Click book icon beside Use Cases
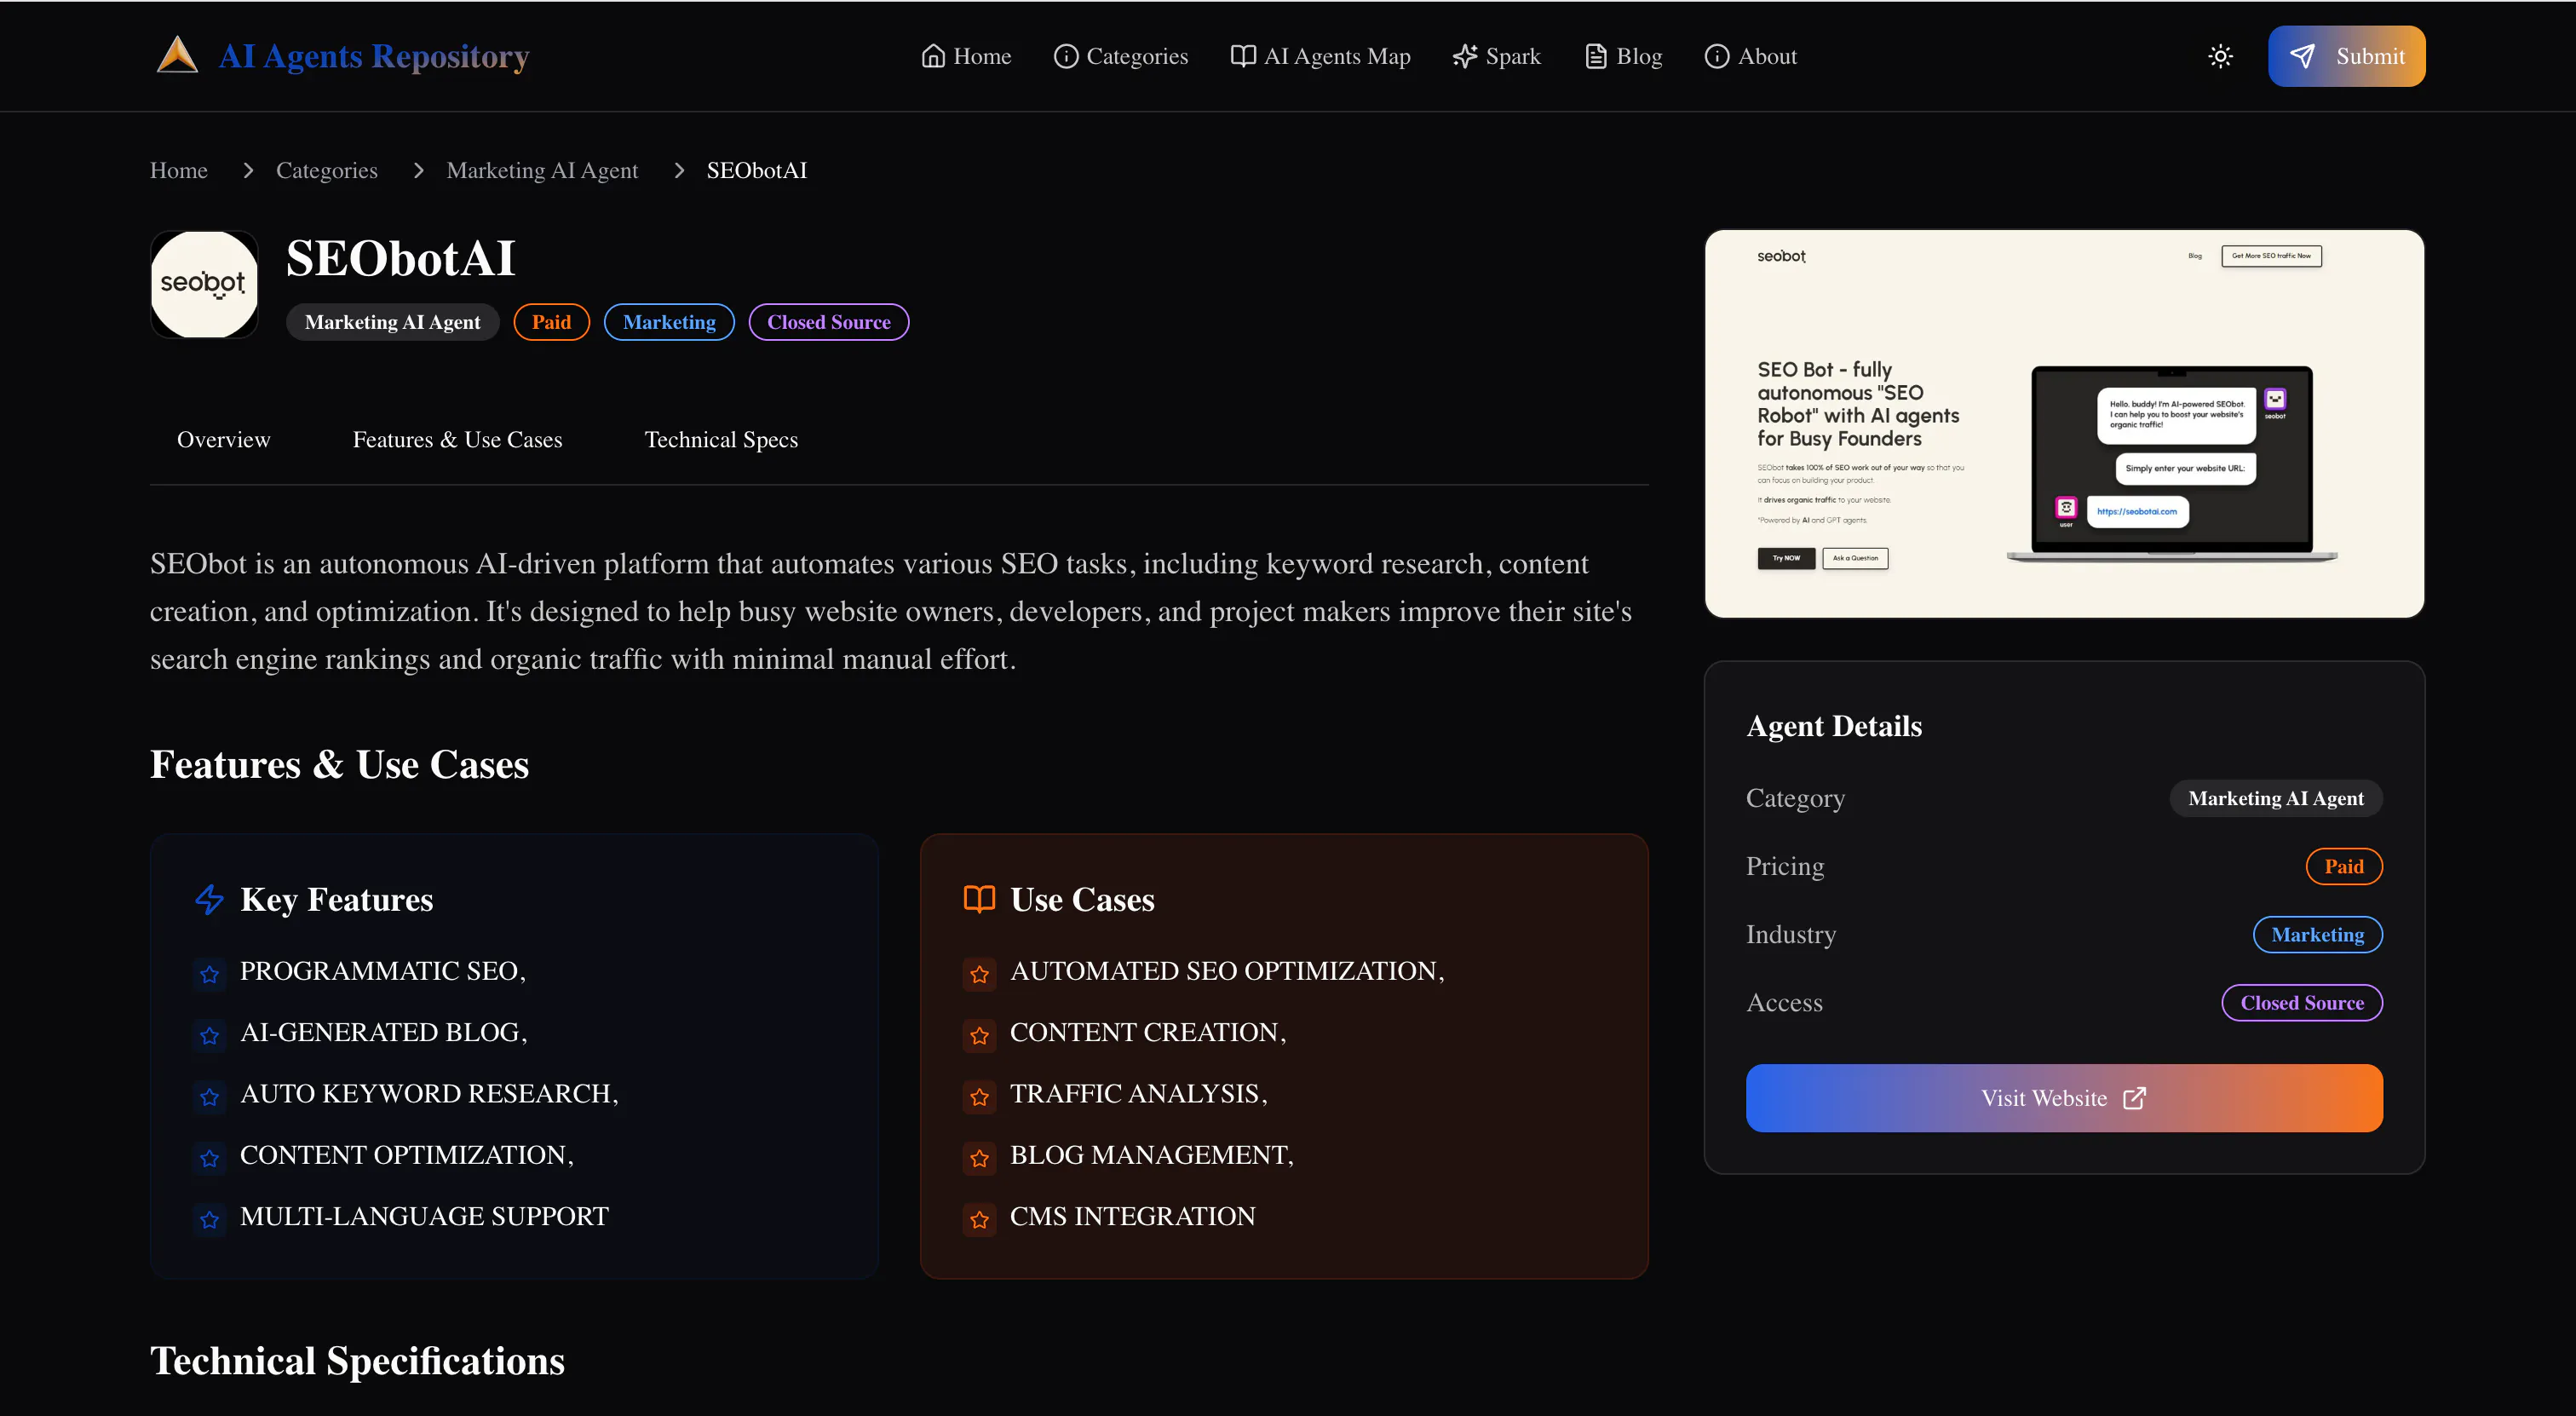Image resolution: width=2576 pixels, height=1416 pixels. (x=979, y=899)
